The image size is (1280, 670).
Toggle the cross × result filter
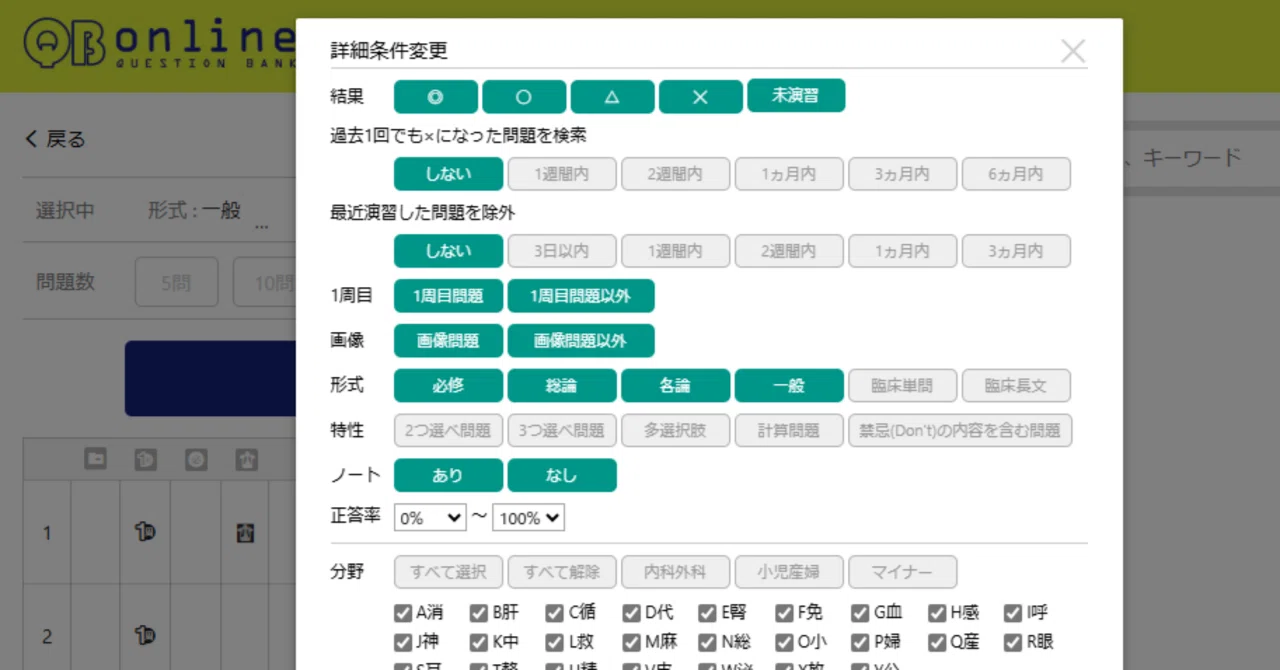[700, 96]
